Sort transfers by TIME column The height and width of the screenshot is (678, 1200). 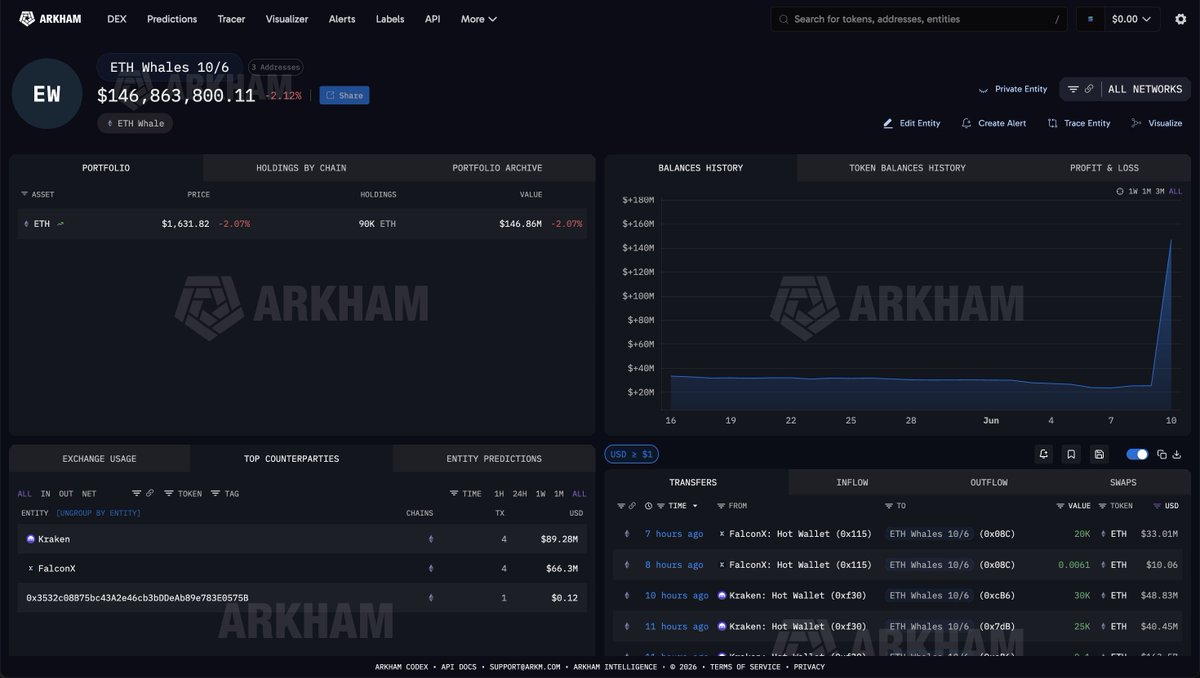tap(677, 506)
